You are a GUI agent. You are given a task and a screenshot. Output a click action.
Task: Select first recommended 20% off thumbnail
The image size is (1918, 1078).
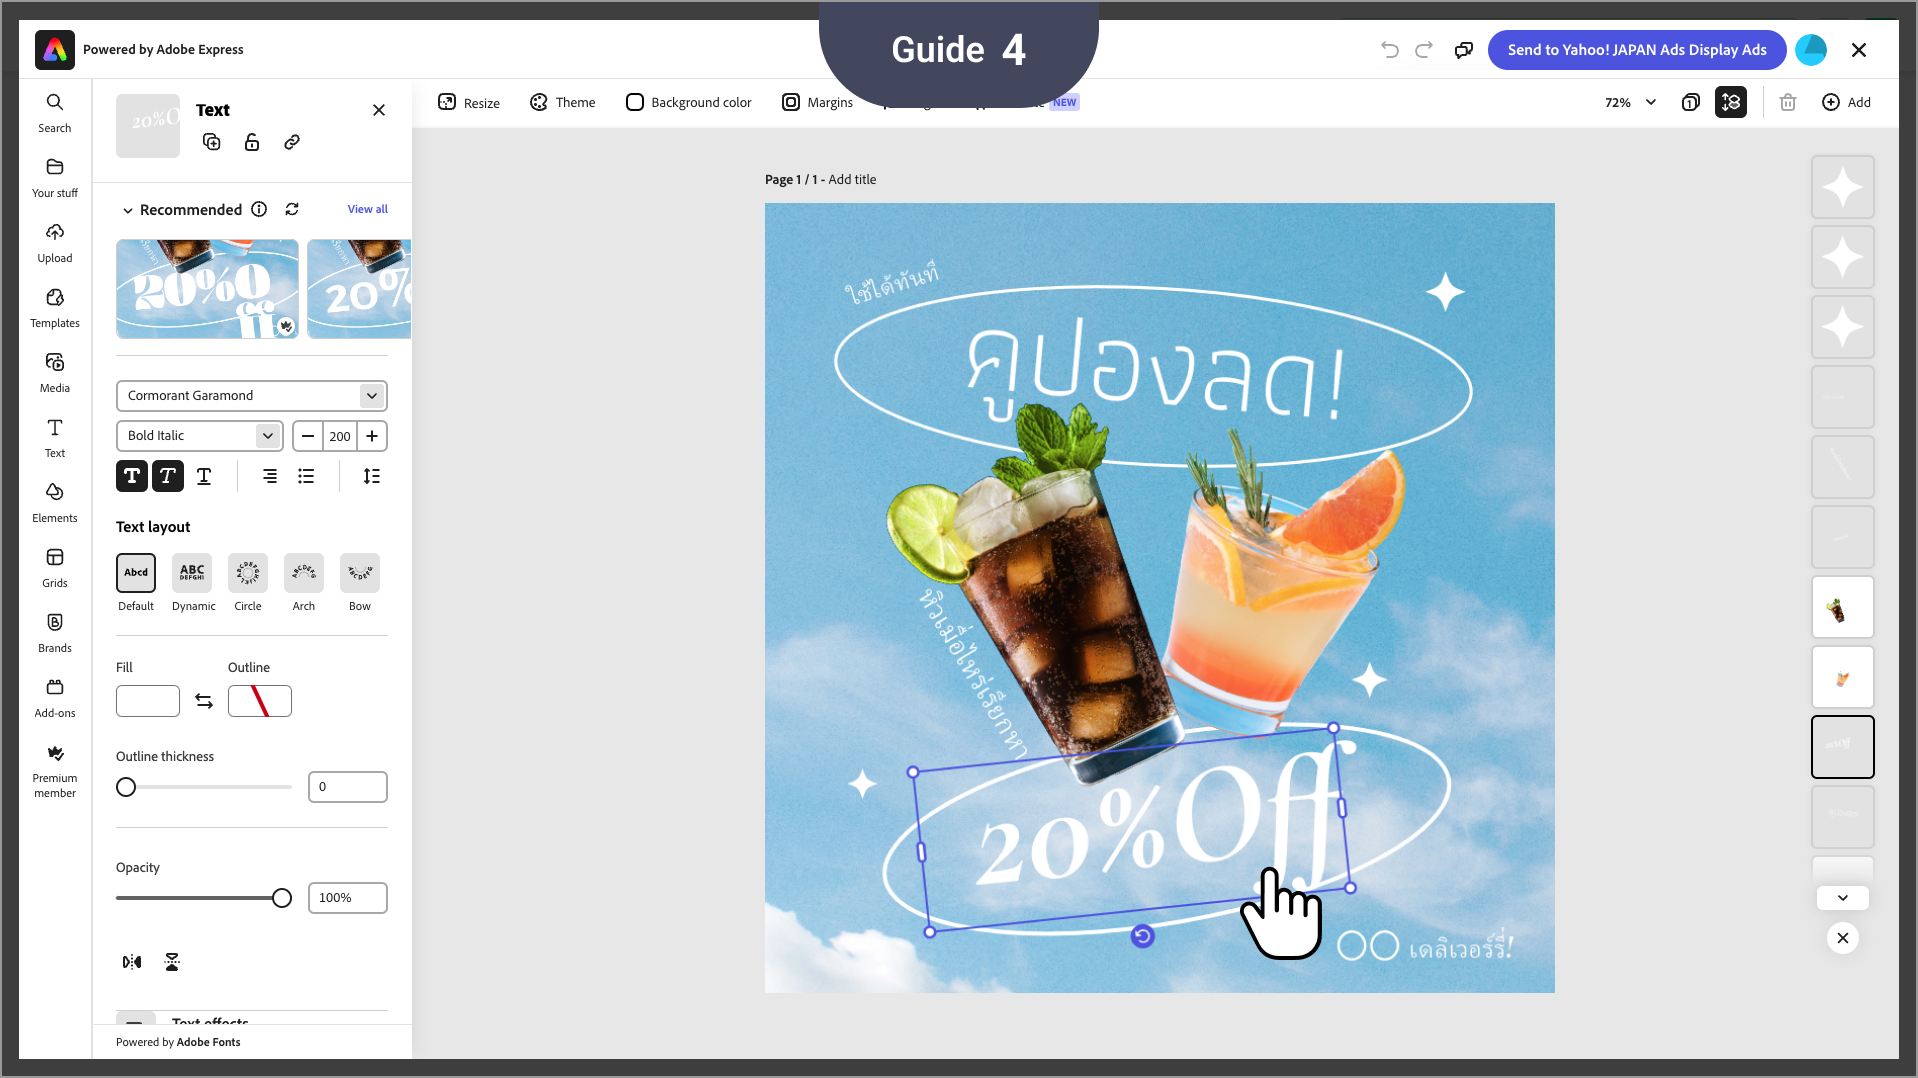pyautogui.click(x=207, y=289)
